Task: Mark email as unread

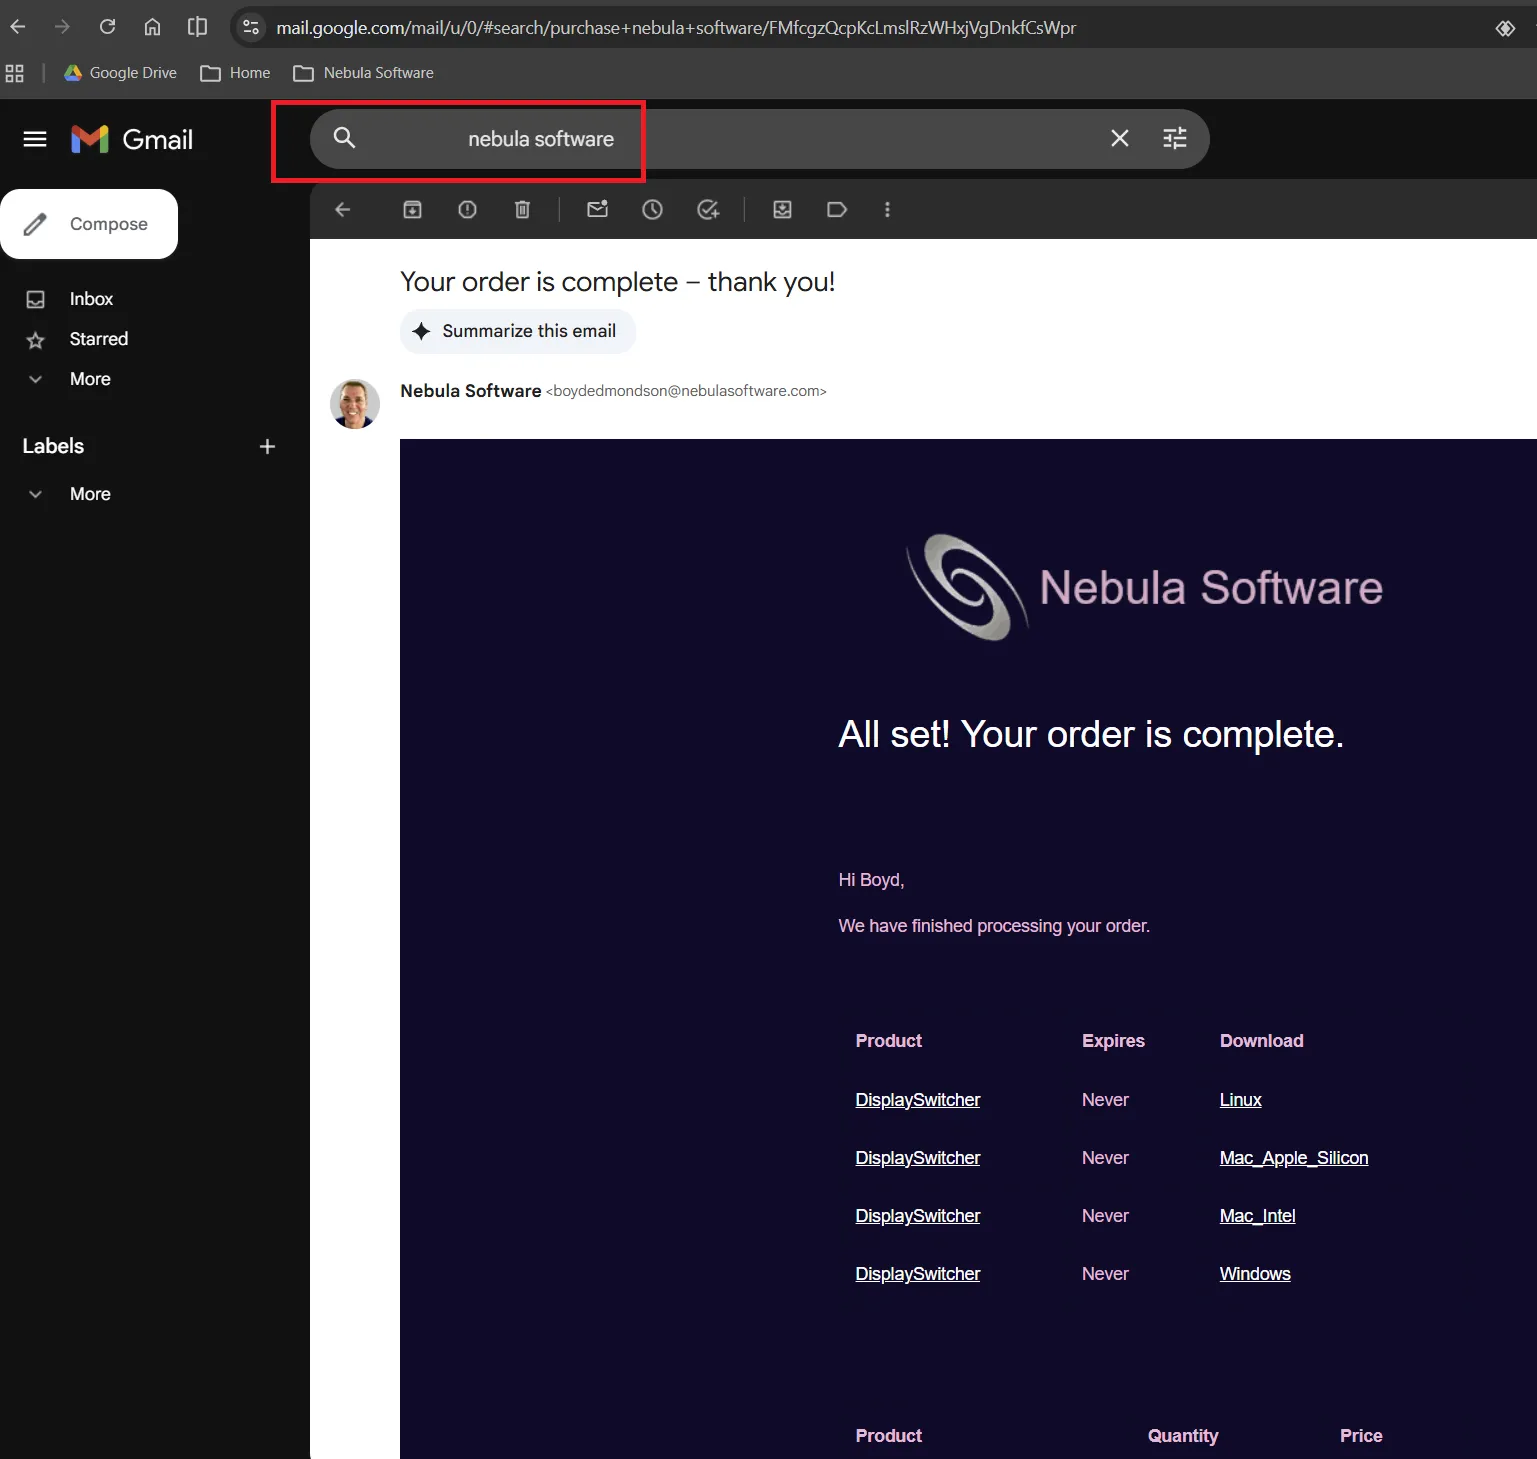Action: [598, 210]
